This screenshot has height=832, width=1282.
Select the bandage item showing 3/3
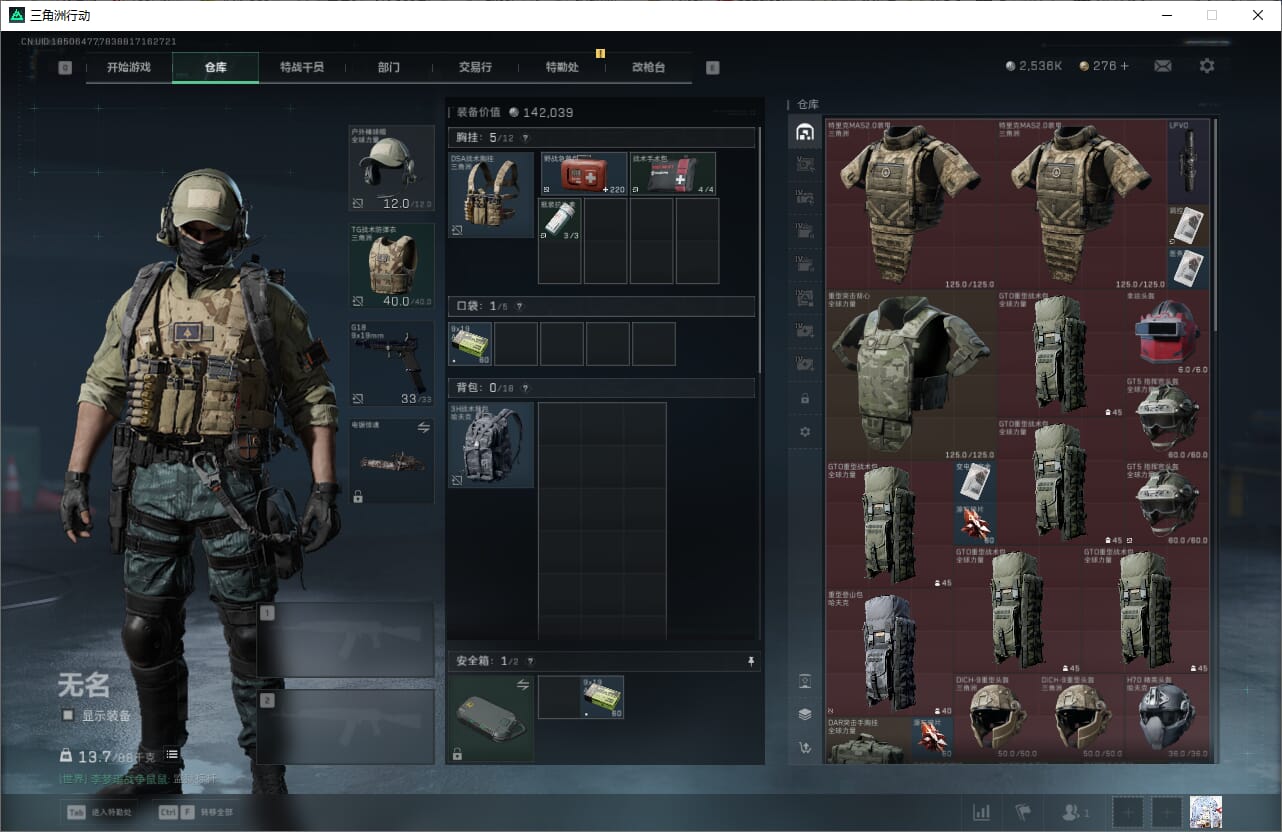pos(560,219)
